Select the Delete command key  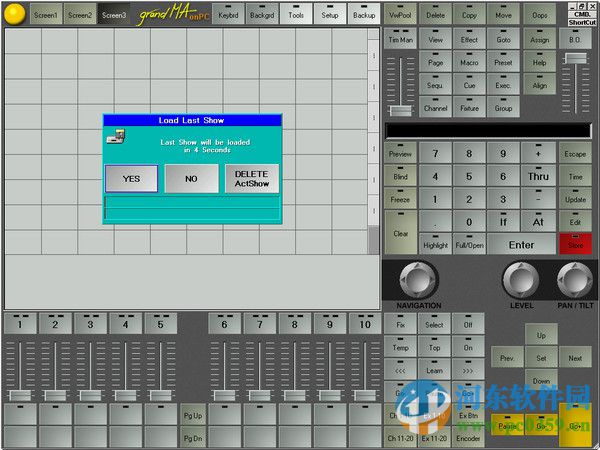(x=435, y=15)
